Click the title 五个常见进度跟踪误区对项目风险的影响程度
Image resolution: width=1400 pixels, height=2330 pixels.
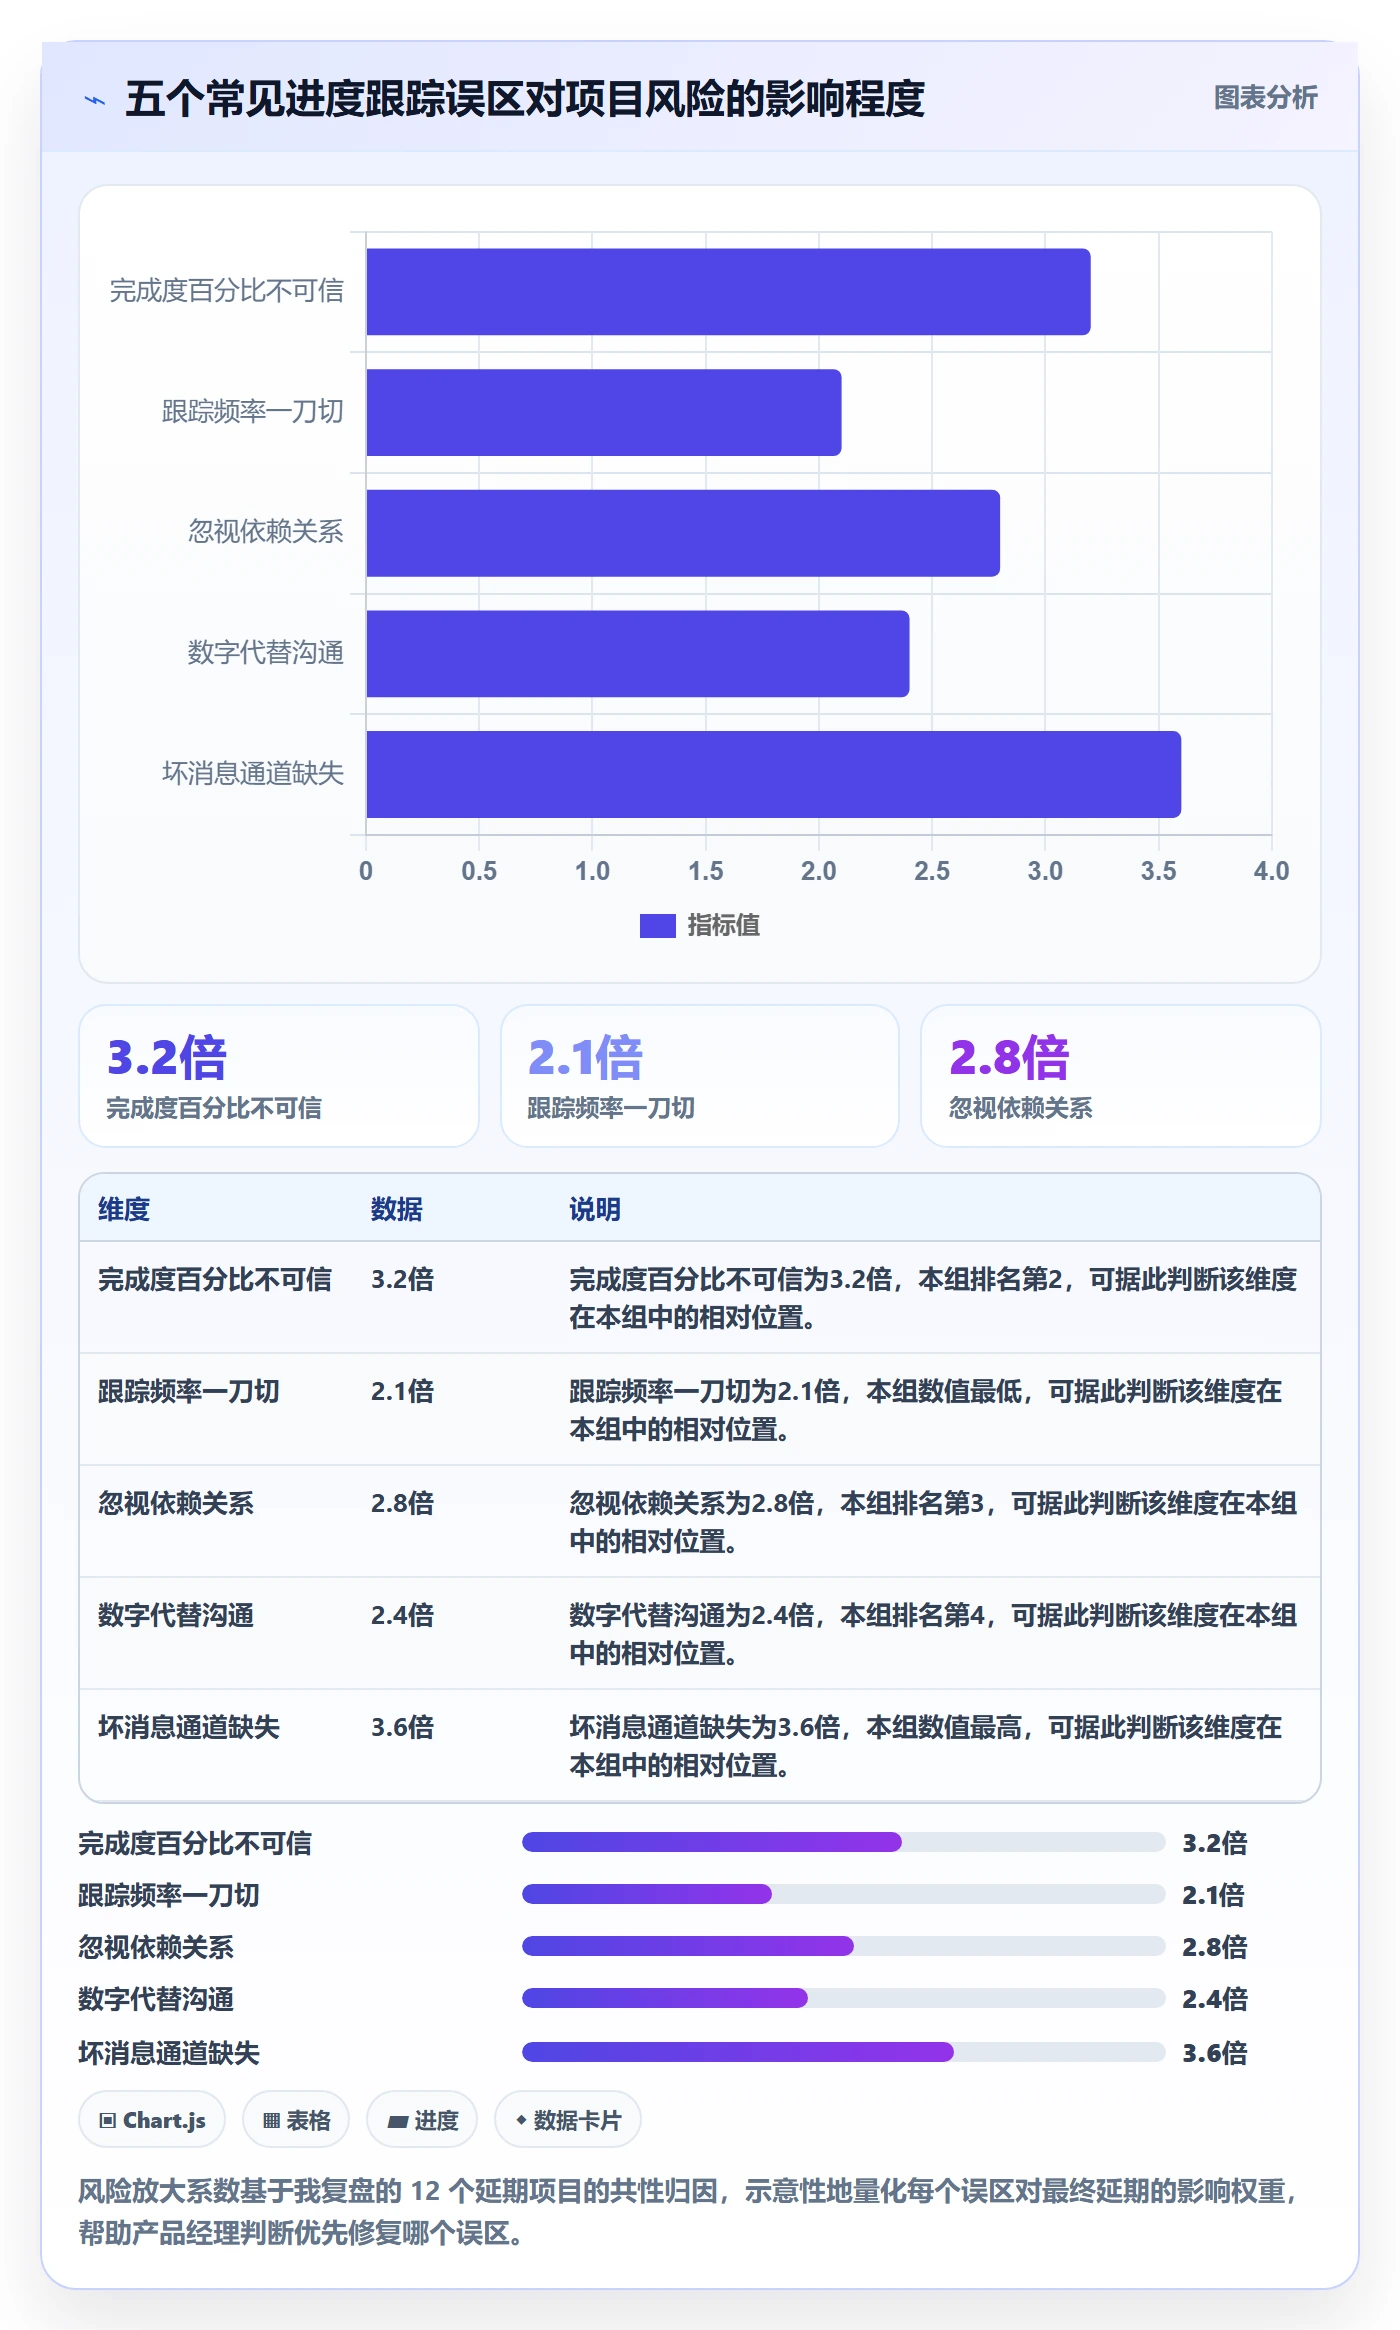pos(525,99)
